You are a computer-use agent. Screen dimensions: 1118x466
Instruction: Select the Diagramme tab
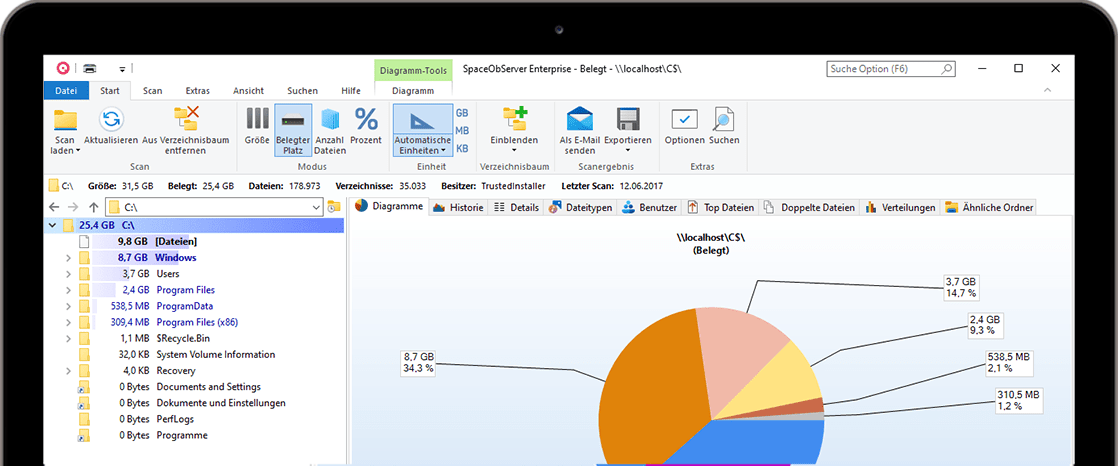(x=389, y=207)
